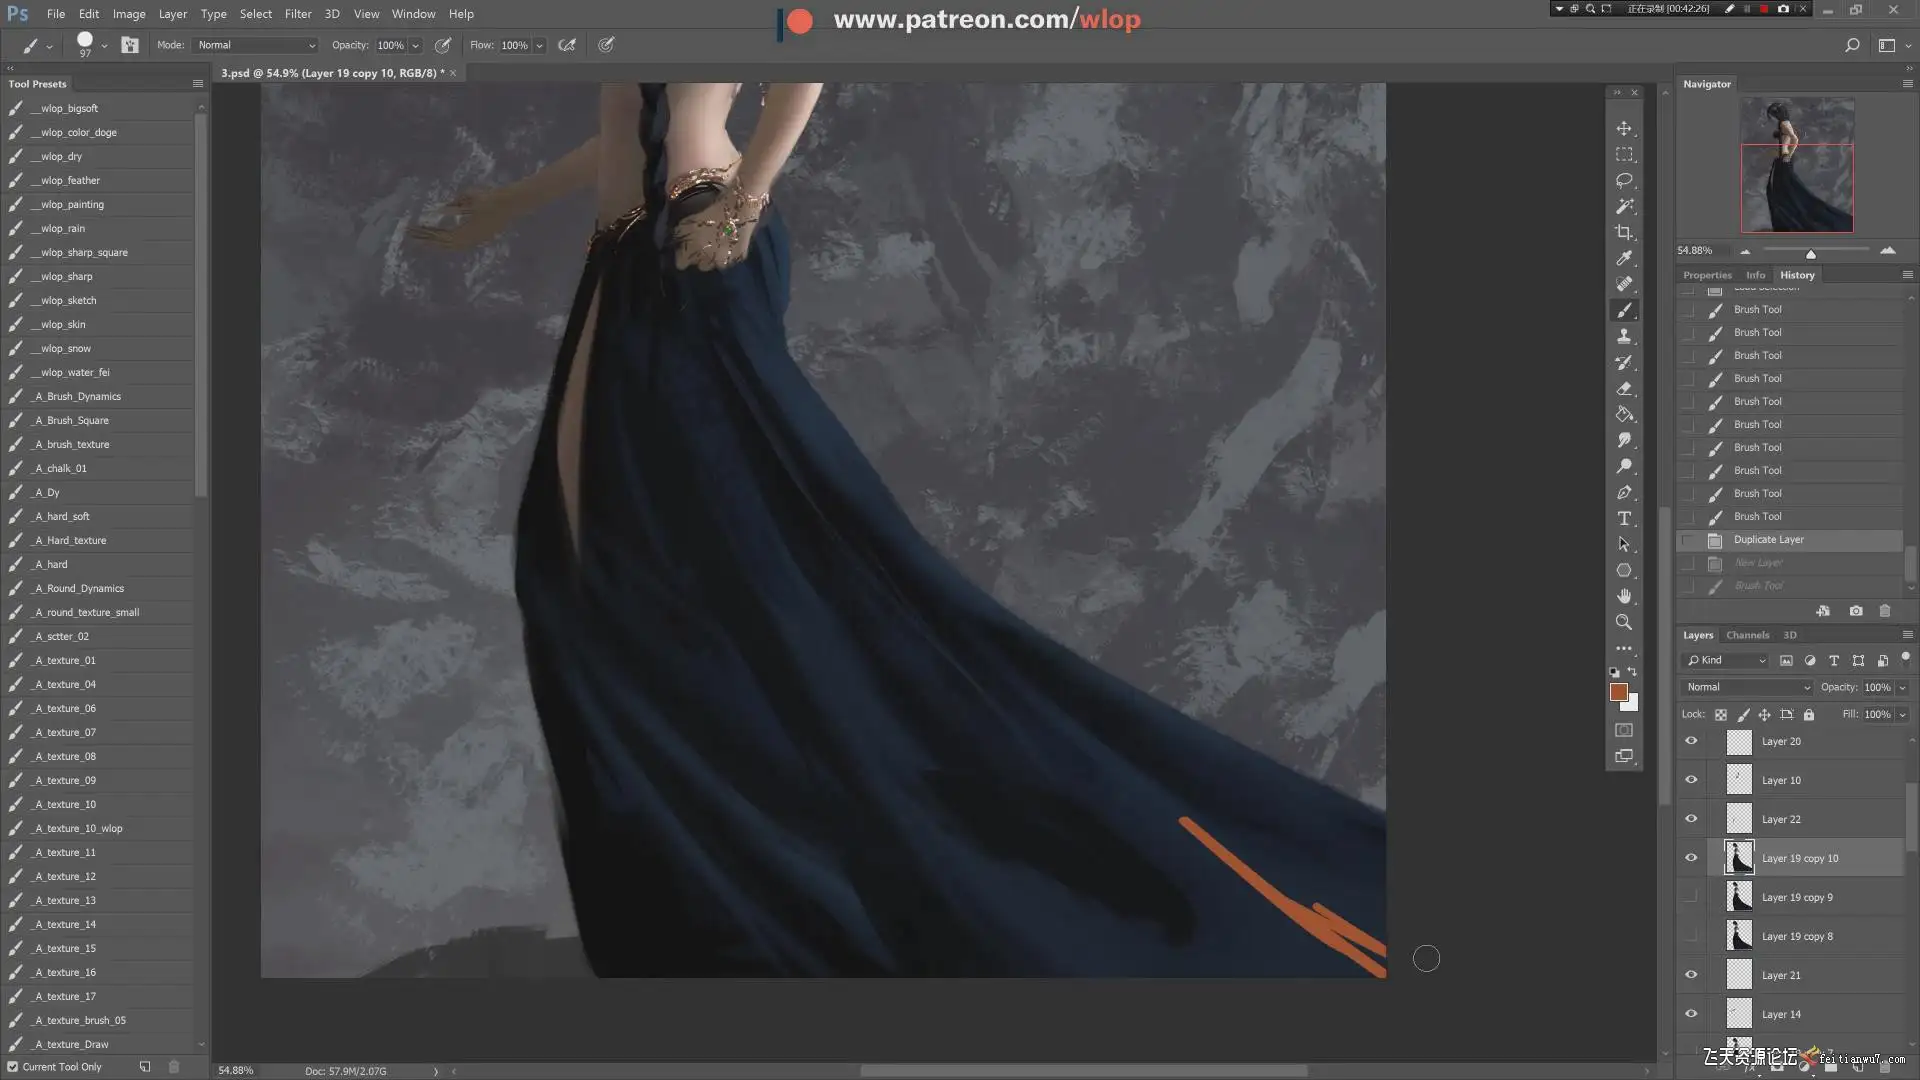Screen dimensions: 1920x1080
Task: Expand the layer blend mode Normal dropdown
Action: (1747, 687)
